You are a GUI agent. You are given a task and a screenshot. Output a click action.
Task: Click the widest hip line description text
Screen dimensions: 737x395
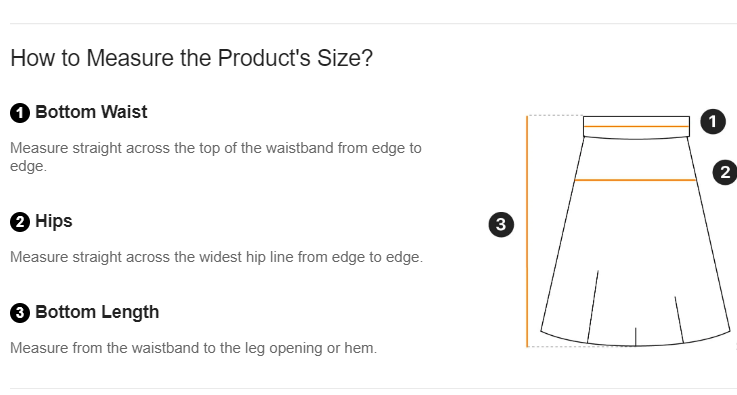(x=217, y=257)
